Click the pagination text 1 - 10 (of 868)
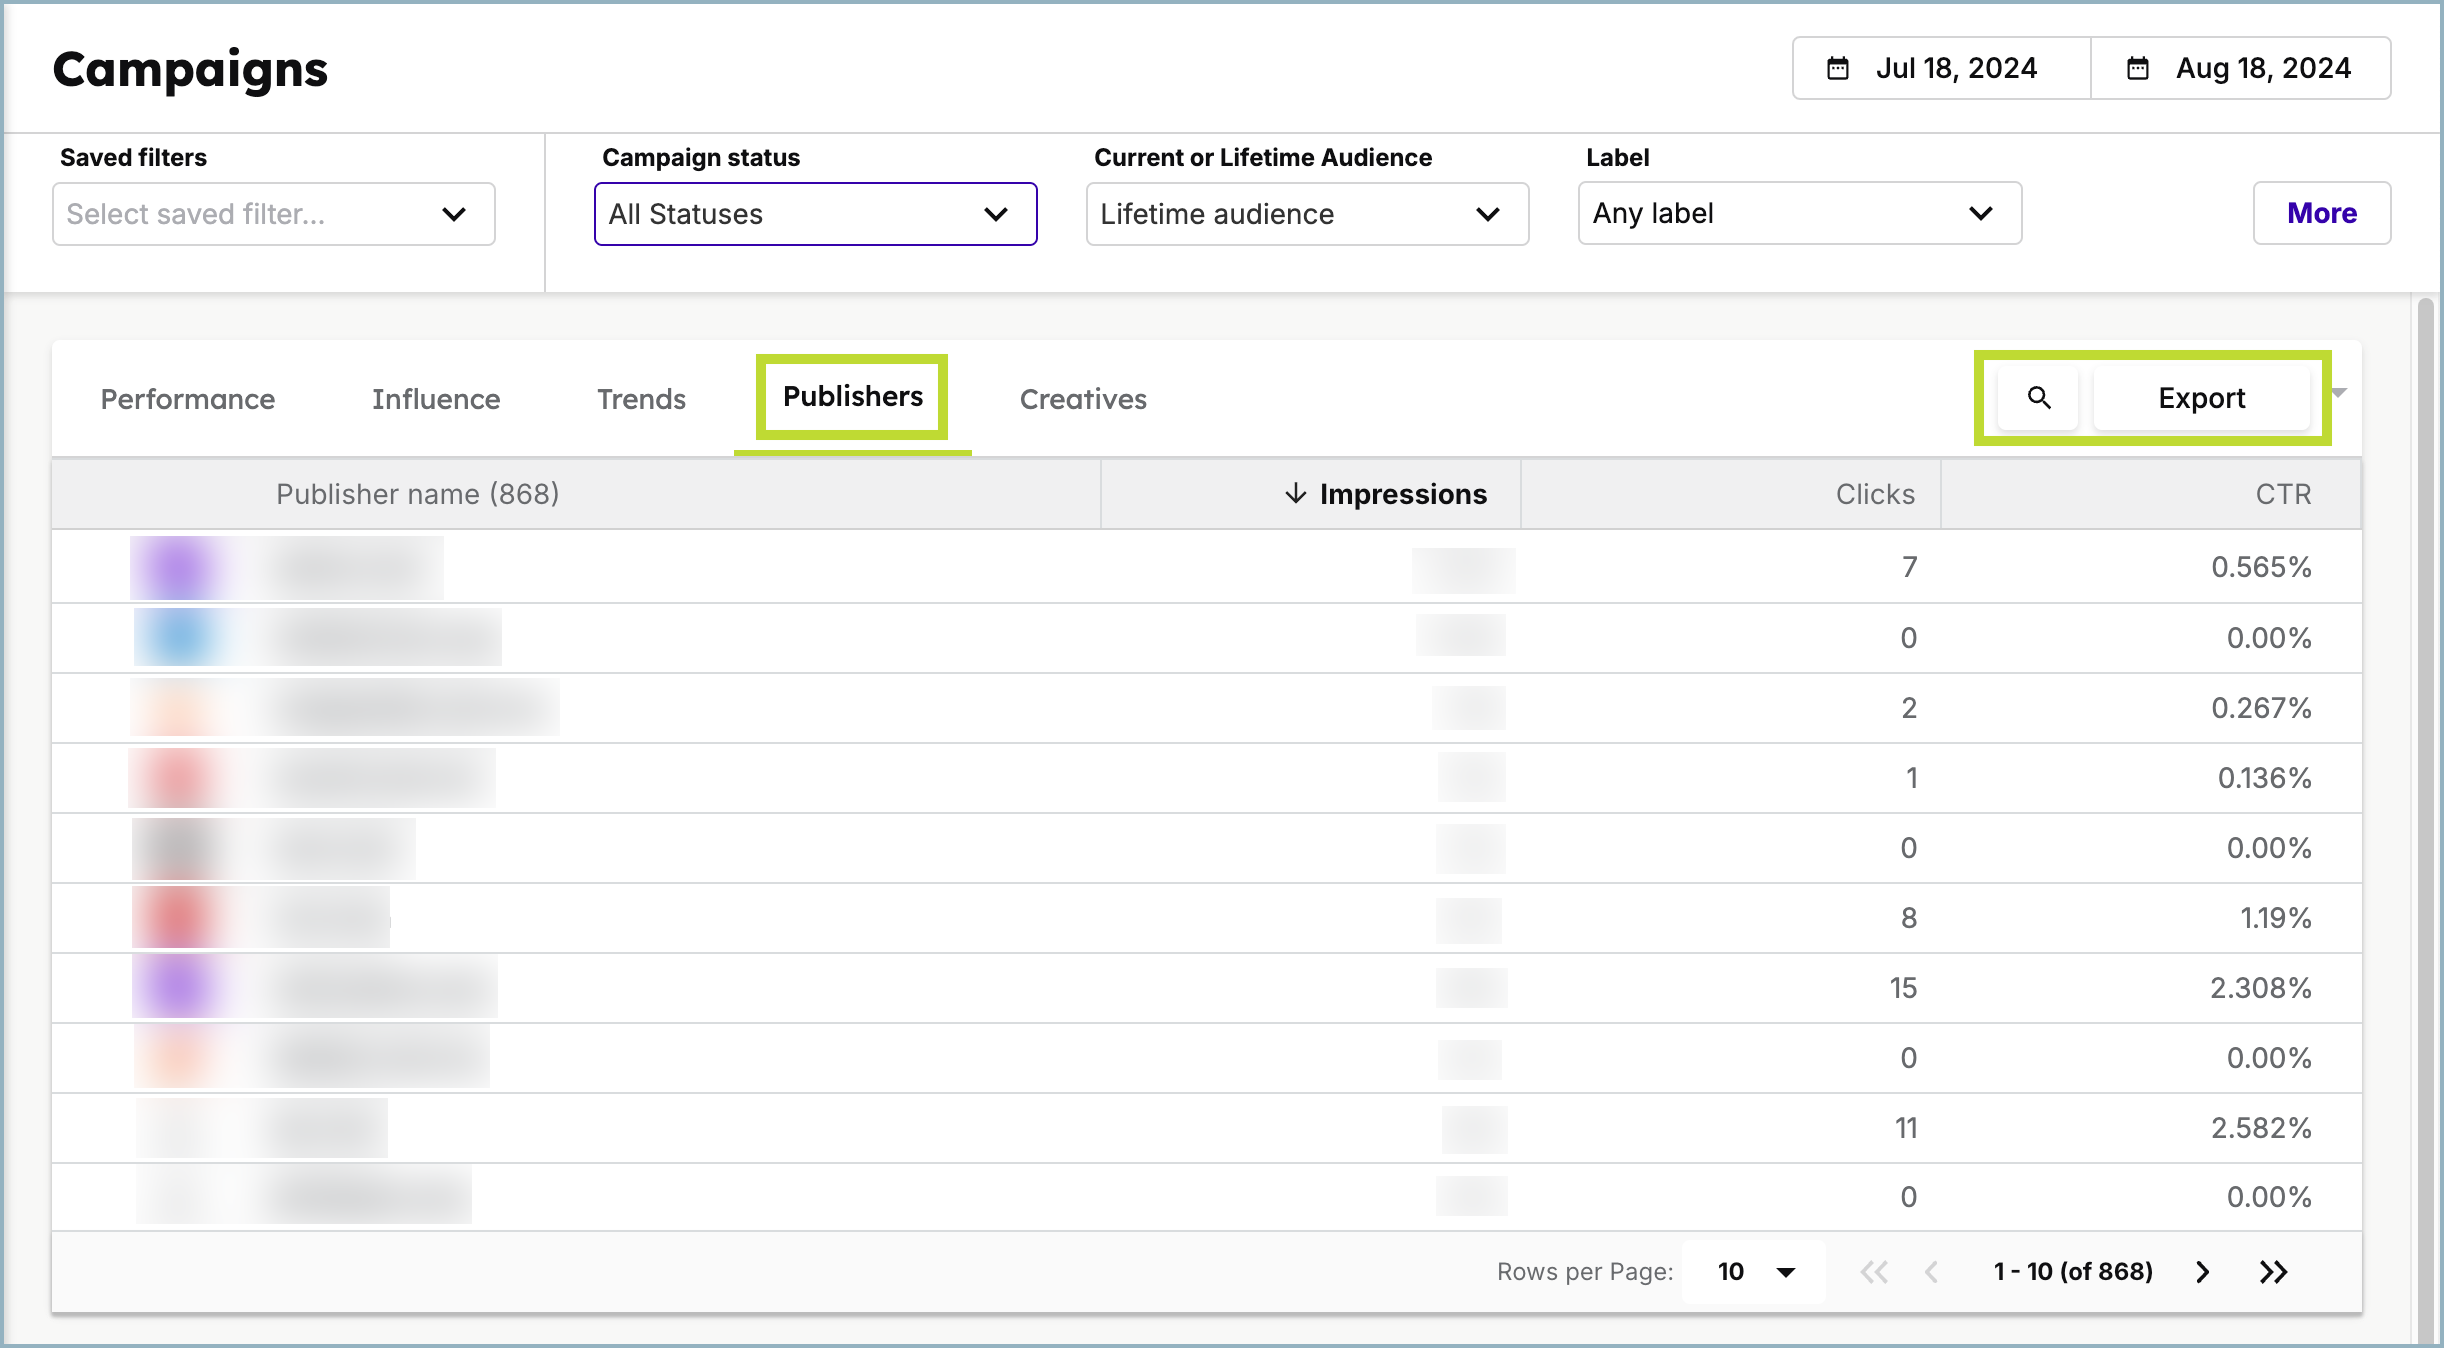2444x1348 pixels. [2073, 1271]
